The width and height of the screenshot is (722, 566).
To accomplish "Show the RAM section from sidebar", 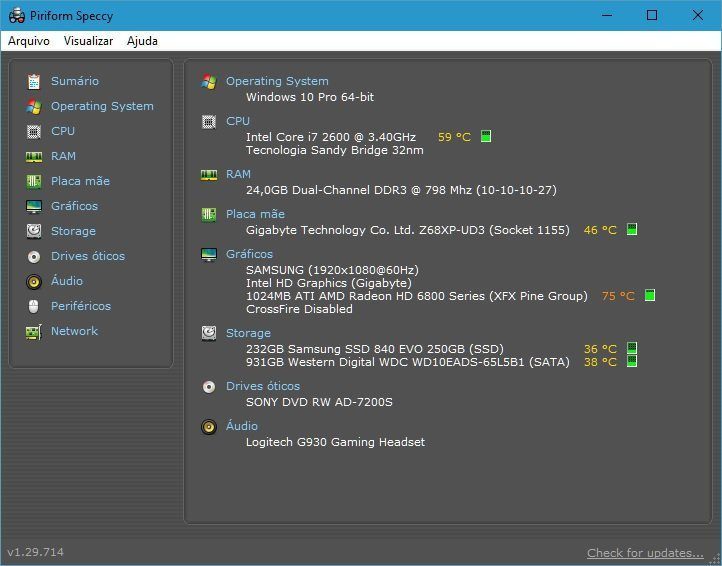I will 63,156.
